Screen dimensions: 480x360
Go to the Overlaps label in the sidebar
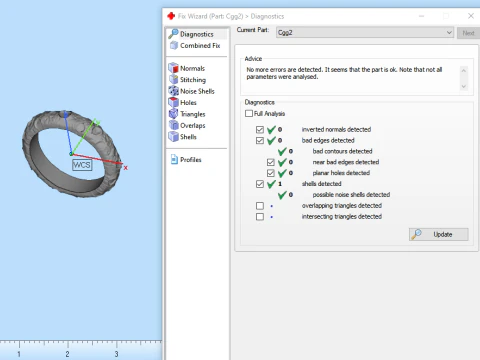(x=193, y=125)
